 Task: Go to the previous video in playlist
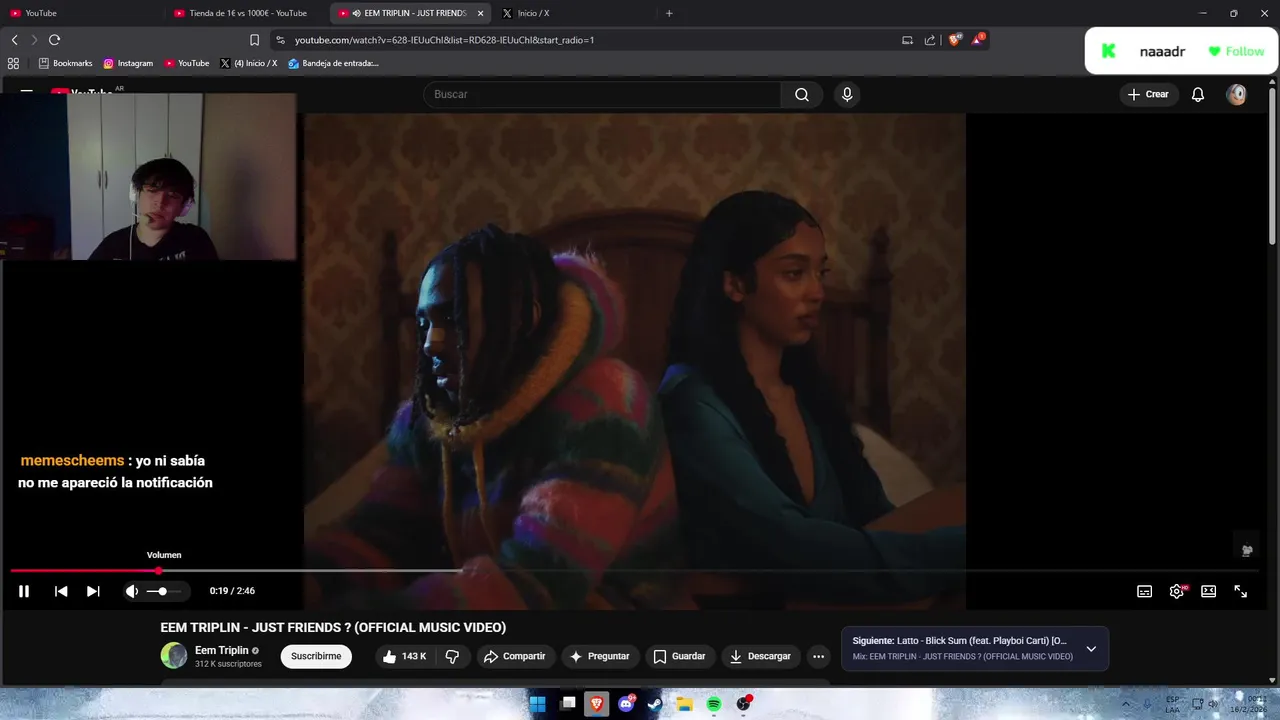point(61,591)
